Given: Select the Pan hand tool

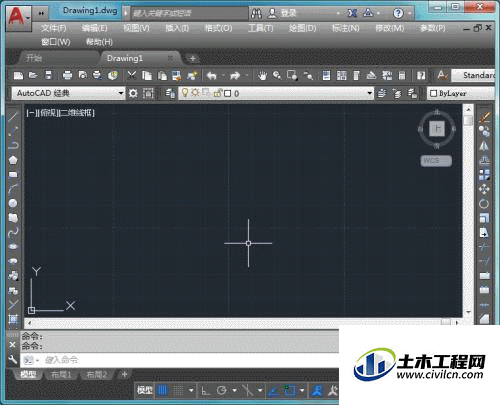Looking at the screenshot, I should [262, 76].
